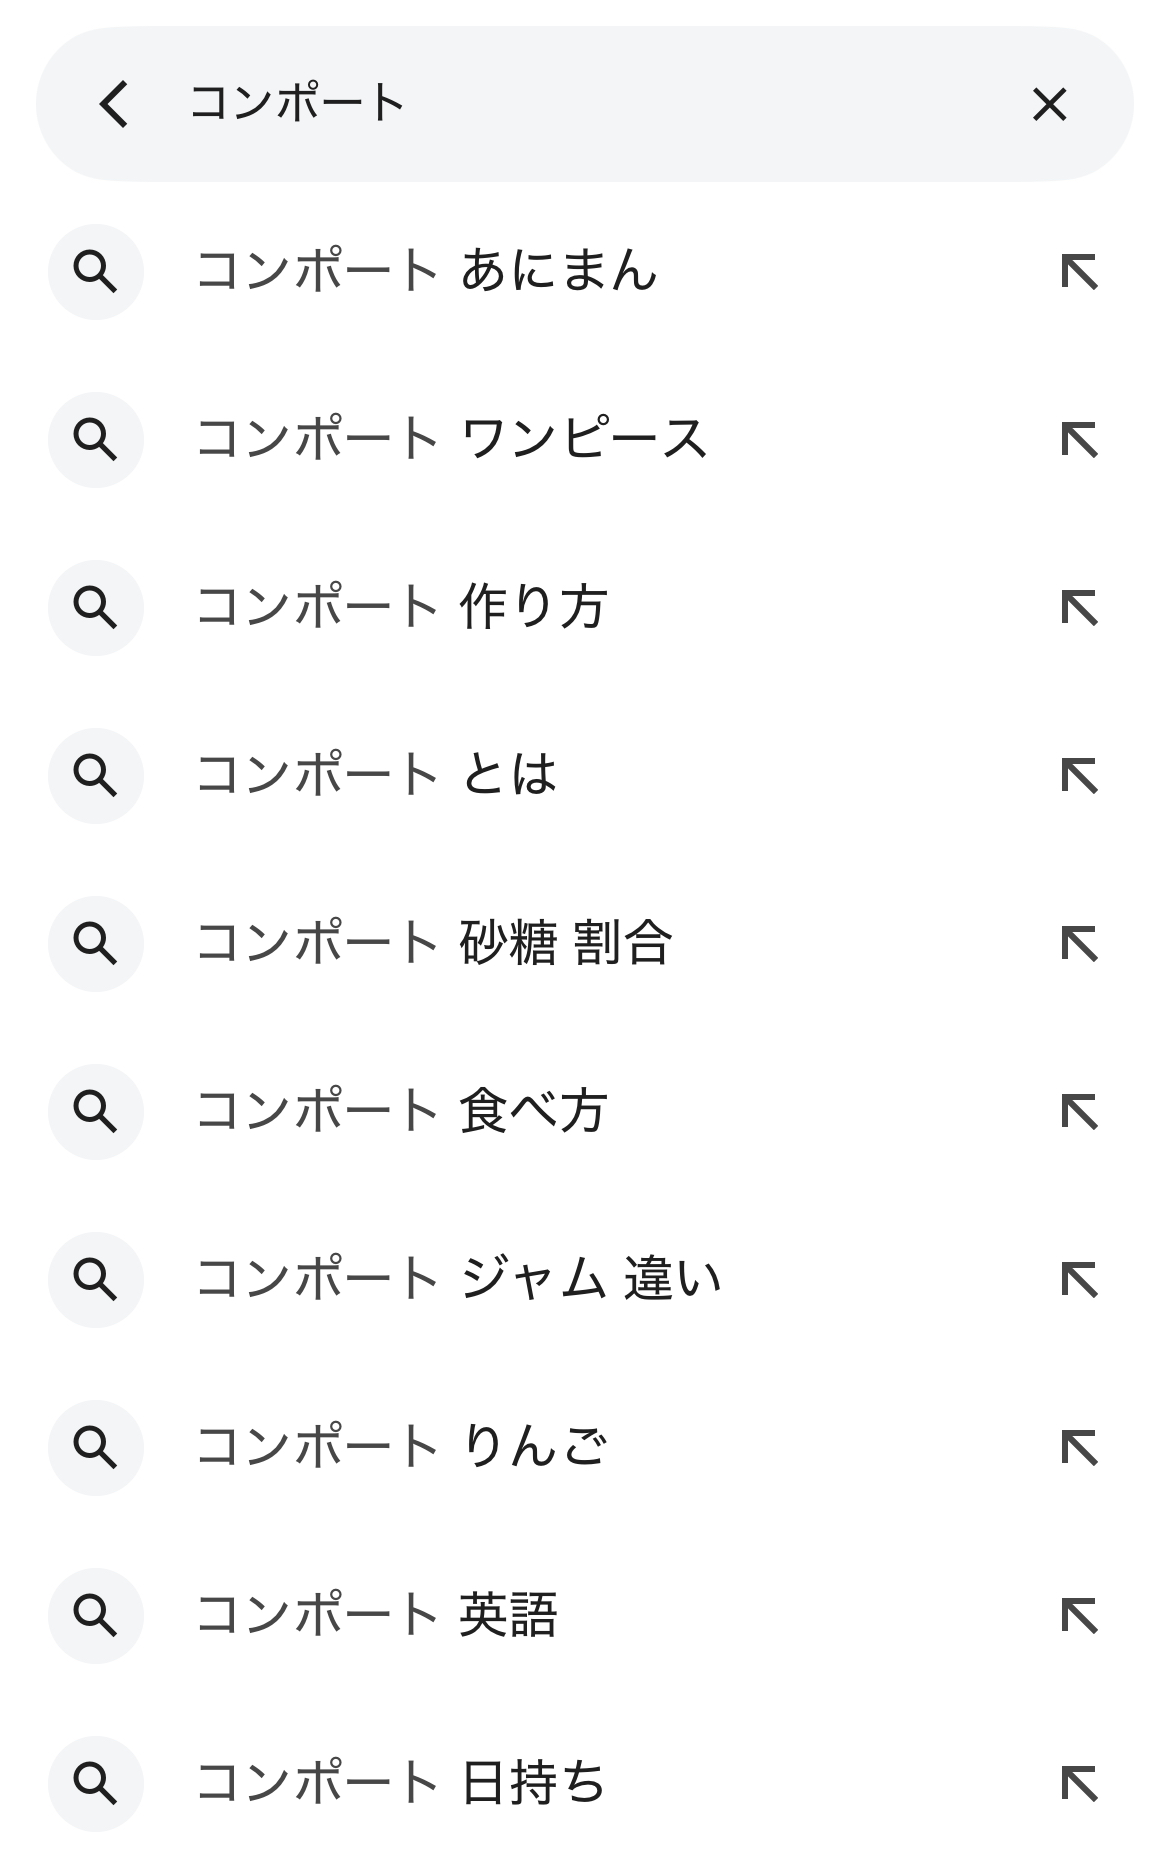Viewport: 1170px width, 1866px height.
Task: Search for コンポート あにまん suggestion
Action: 426,272
